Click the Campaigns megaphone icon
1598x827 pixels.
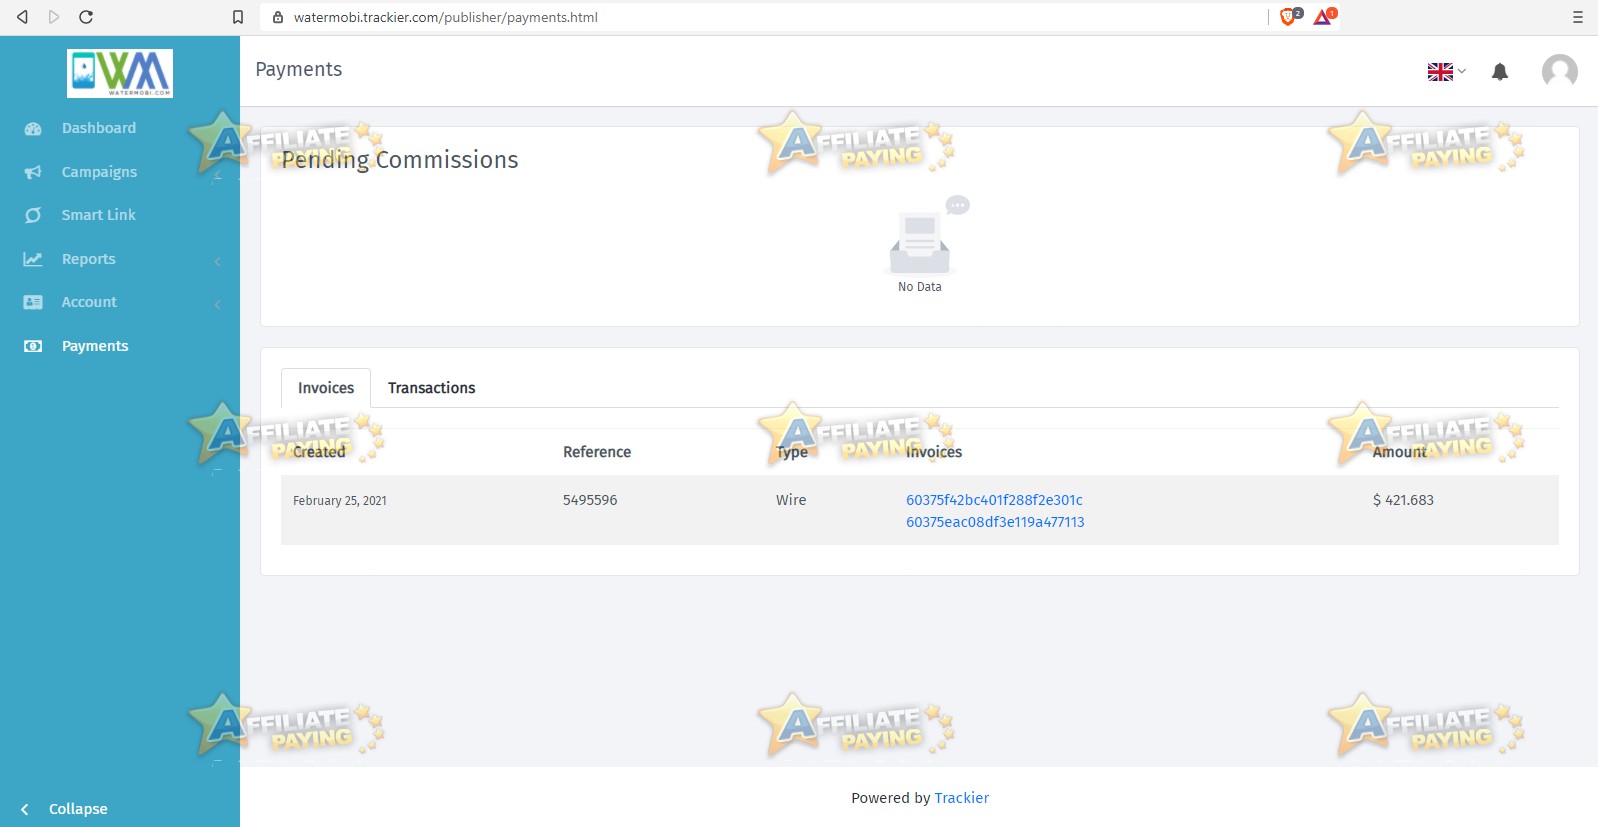pos(33,172)
